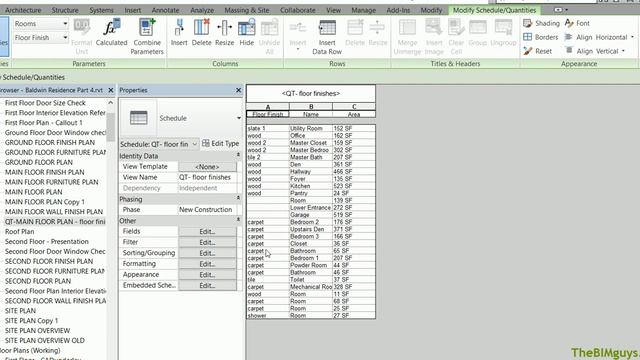640x360 pixels.
Task: Click Edit button for Embedded Schedule
Action: pos(207,285)
